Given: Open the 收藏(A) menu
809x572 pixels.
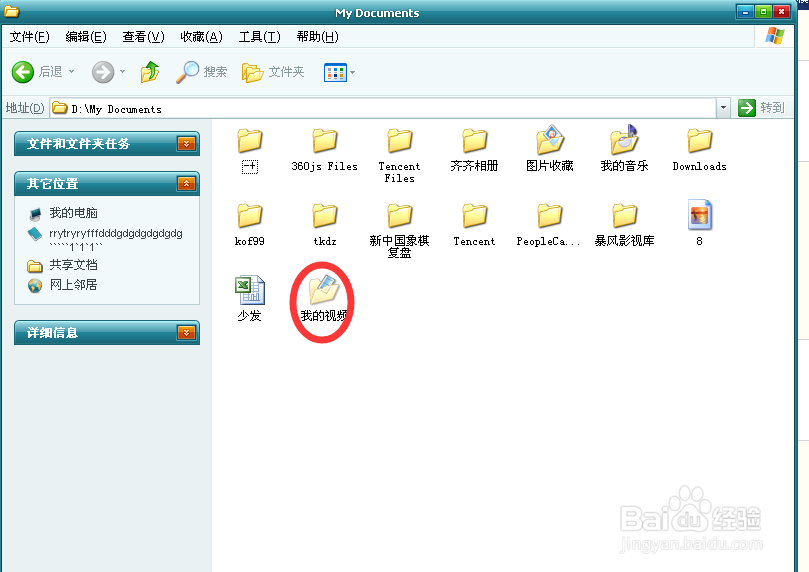Looking at the screenshot, I should (x=201, y=37).
